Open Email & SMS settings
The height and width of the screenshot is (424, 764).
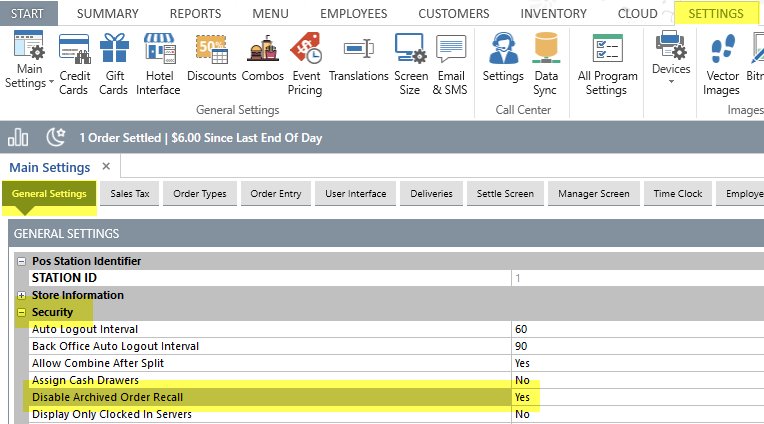(x=450, y=62)
